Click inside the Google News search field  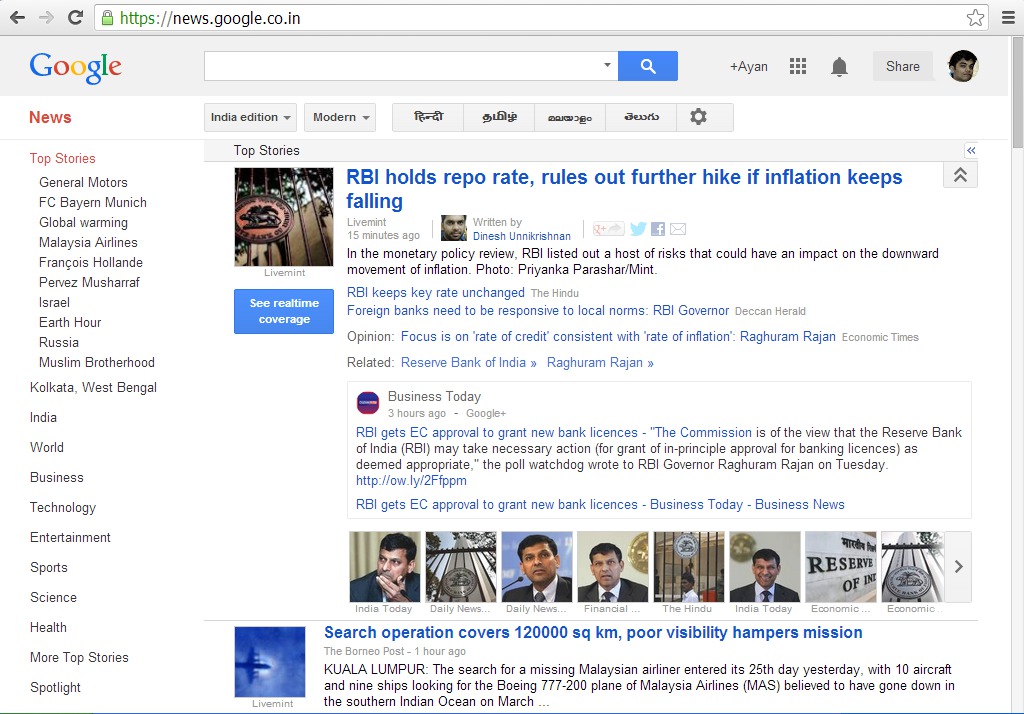(x=400, y=66)
